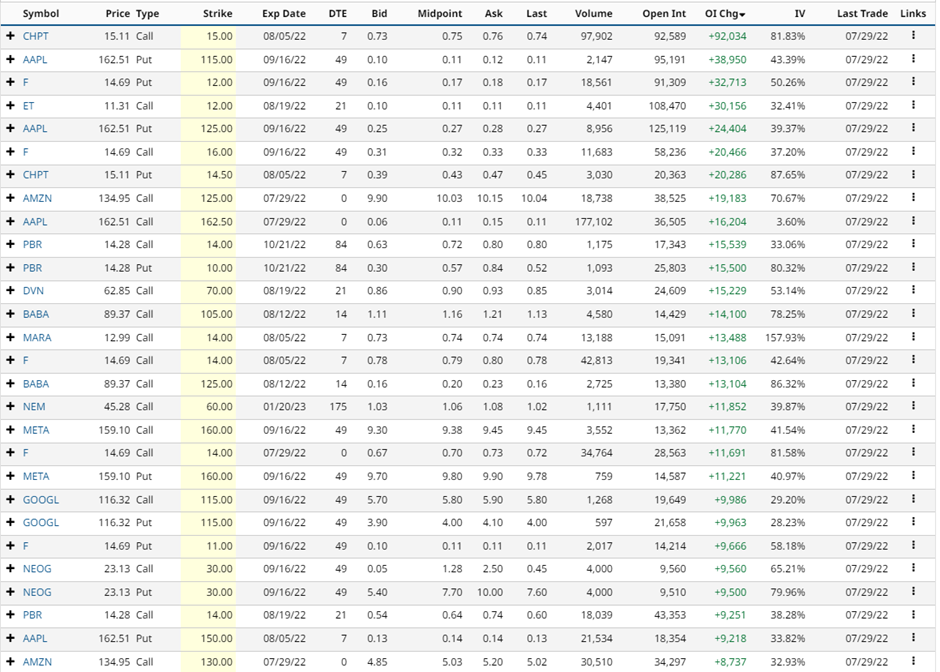
Task: Sort by the Open Int column header
Action: coord(664,13)
